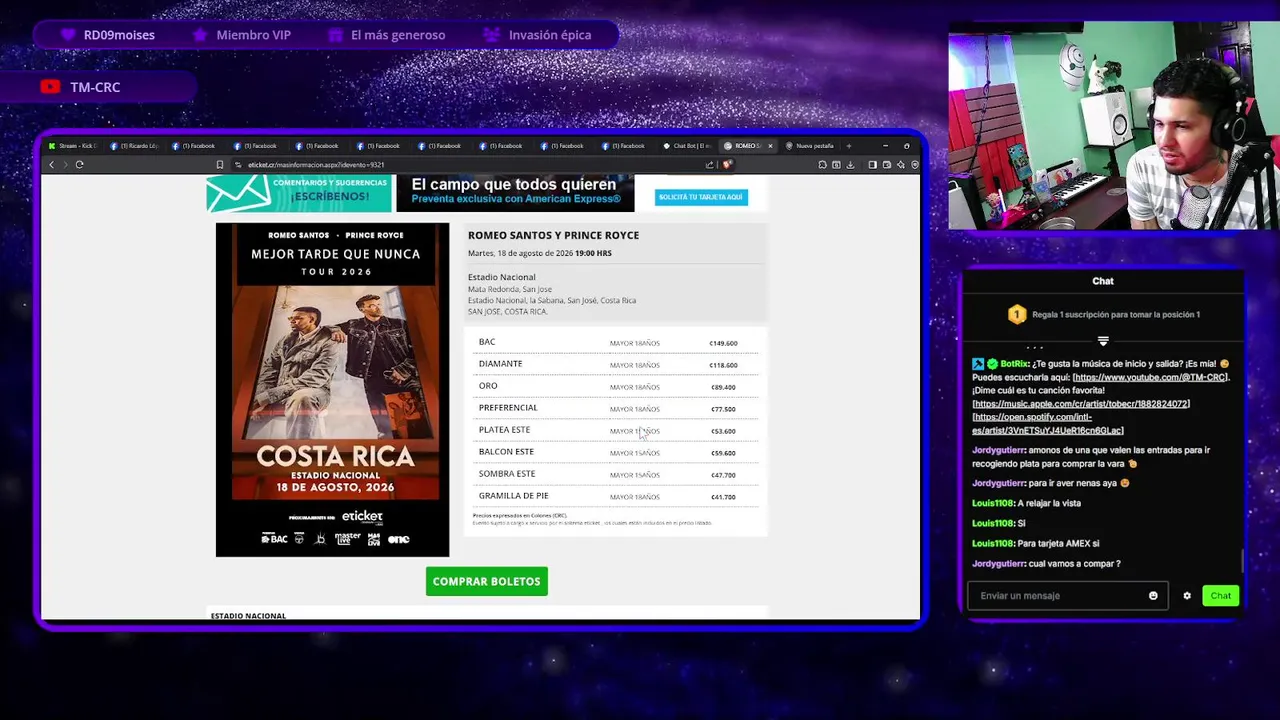The image size is (1280, 720).
Task: Click the gold position 1 badge
Action: (x=1017, y=315)
